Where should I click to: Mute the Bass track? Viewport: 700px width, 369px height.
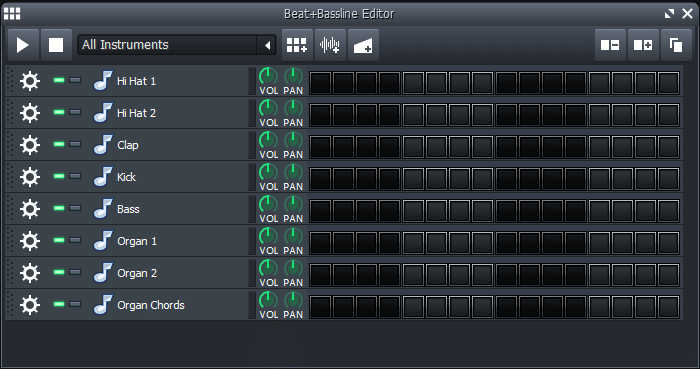59,208
